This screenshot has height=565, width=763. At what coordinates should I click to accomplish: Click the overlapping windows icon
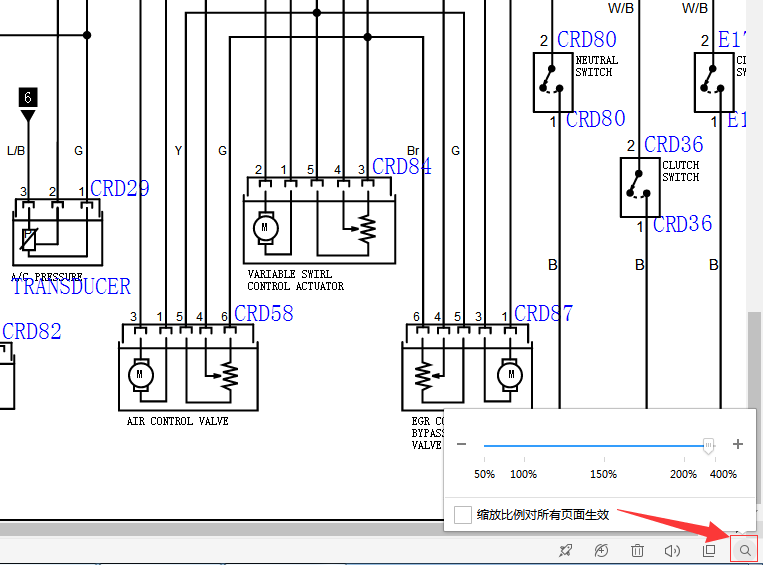pyautogui.click(x=709, y=550)
